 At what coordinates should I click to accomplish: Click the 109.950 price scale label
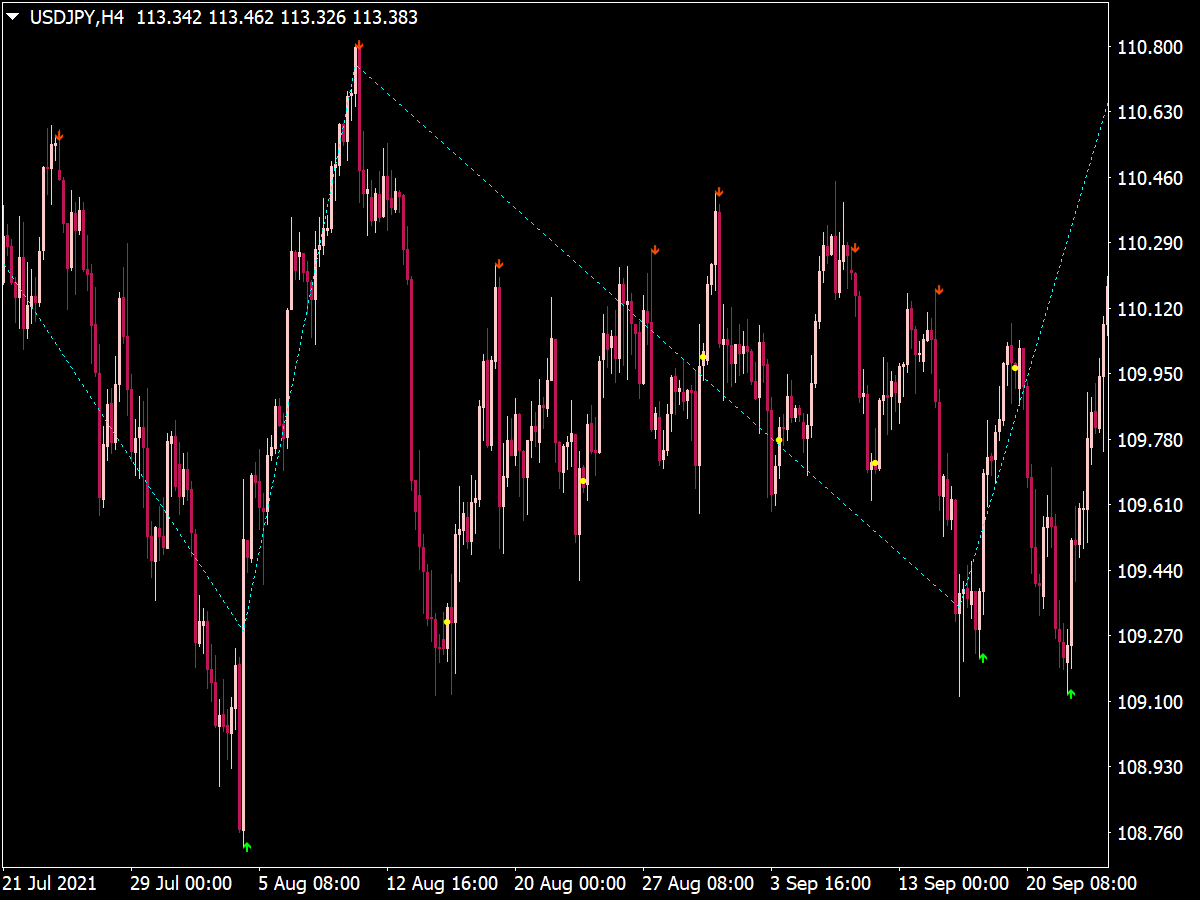[x=1148, y=375]
